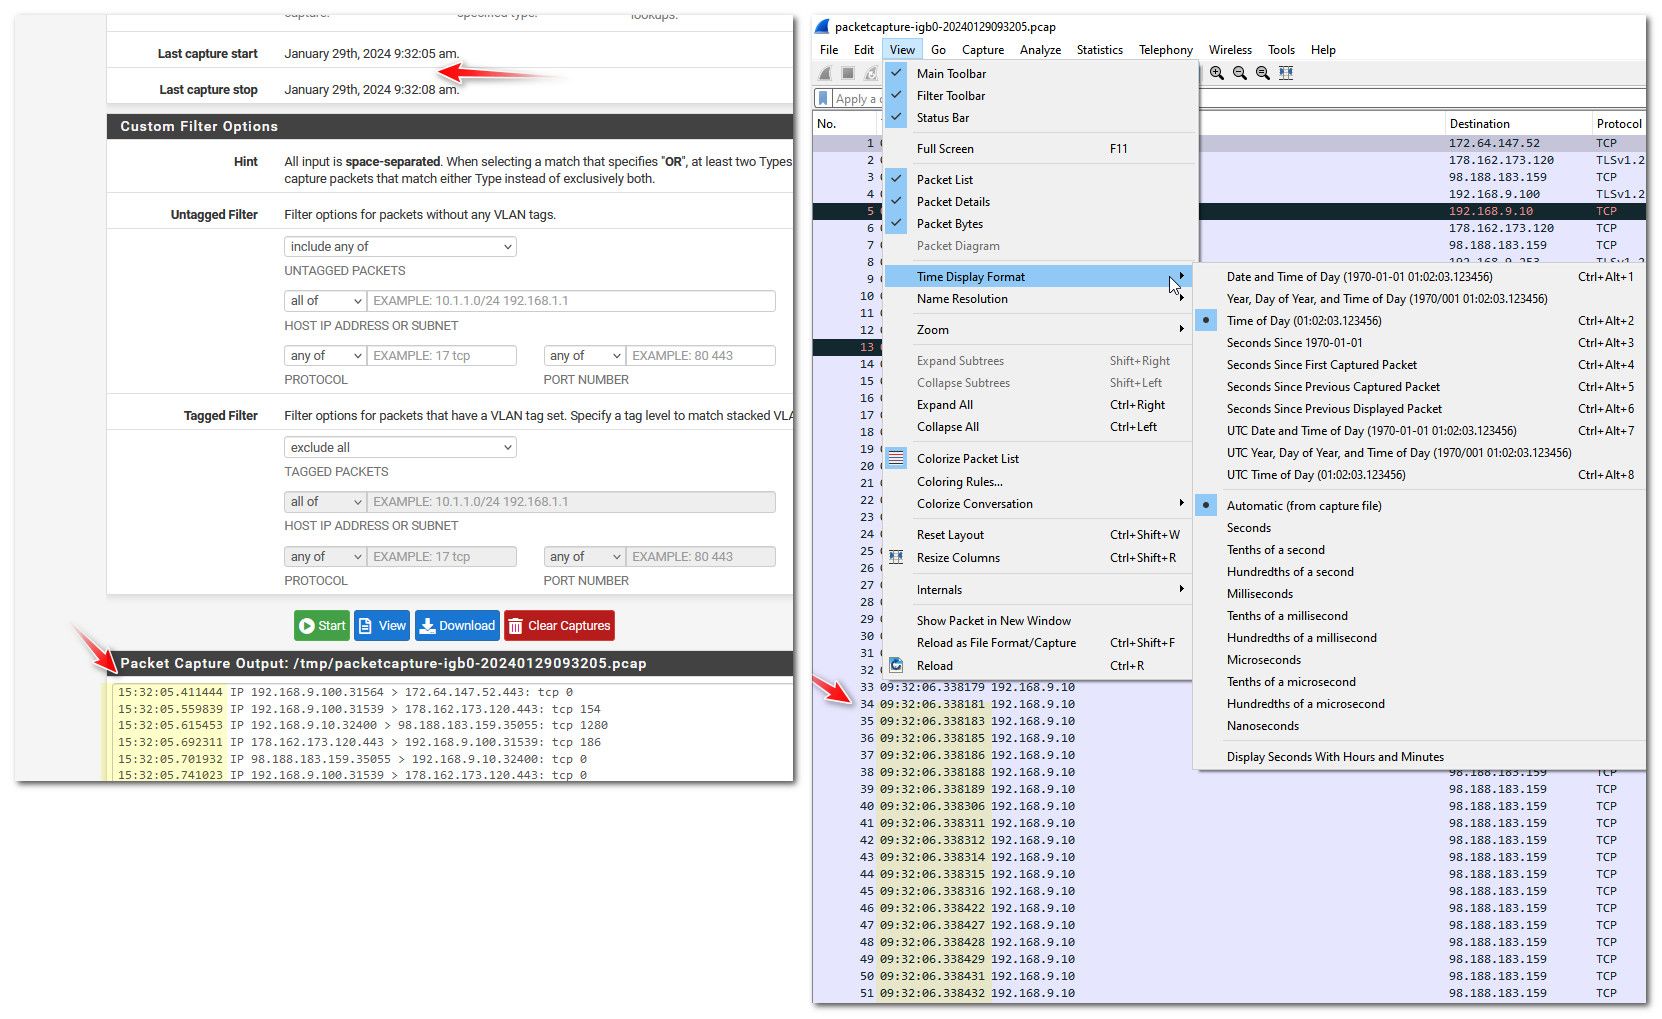The width and height of the screenshot is (1662, 1019).
Task: Click the Download capture button
Action: coord(457,626)
